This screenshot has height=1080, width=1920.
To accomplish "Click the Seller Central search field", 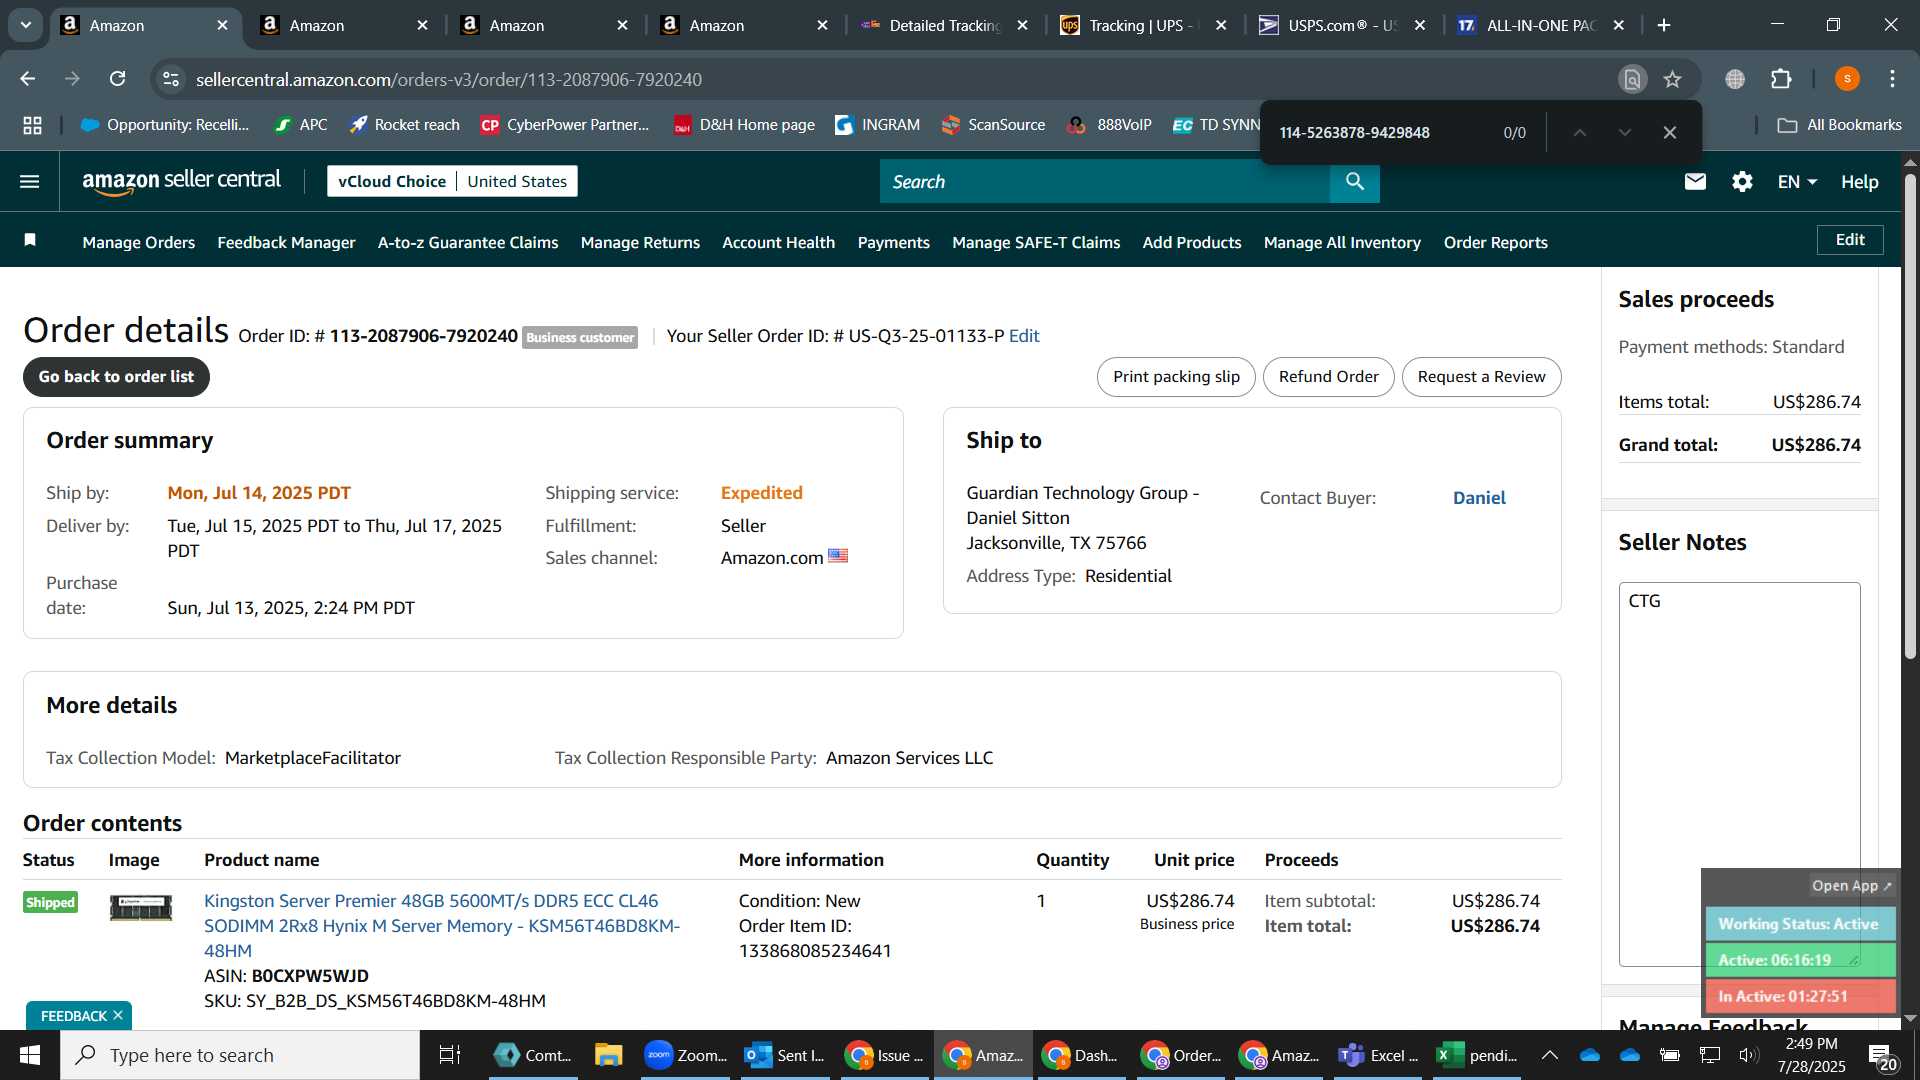I will [1105, 181].
